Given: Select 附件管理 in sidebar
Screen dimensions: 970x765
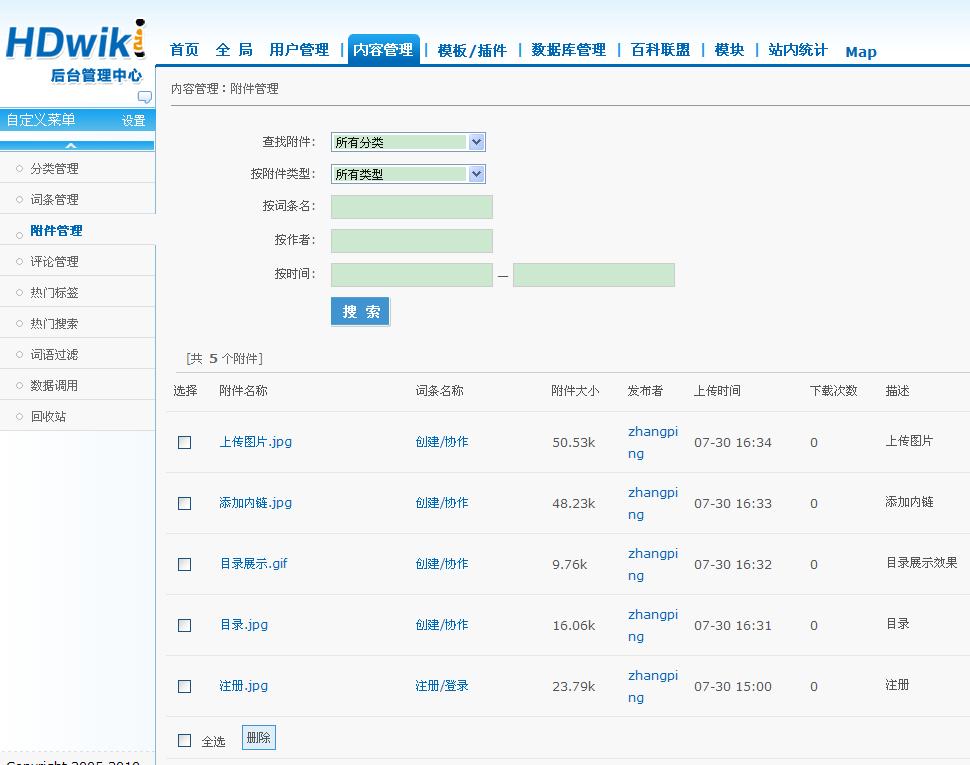Looking at the screenshot, I should [56, 231].
